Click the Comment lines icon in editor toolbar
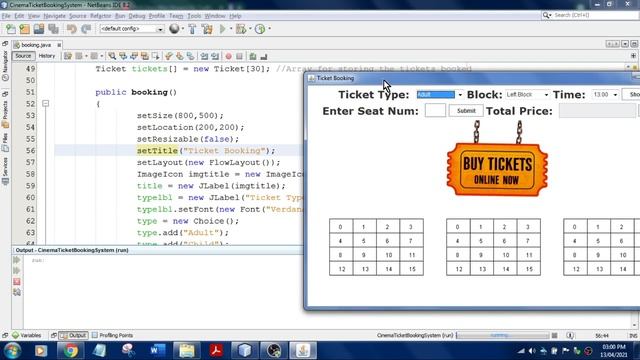 click(x=253, y=56)
